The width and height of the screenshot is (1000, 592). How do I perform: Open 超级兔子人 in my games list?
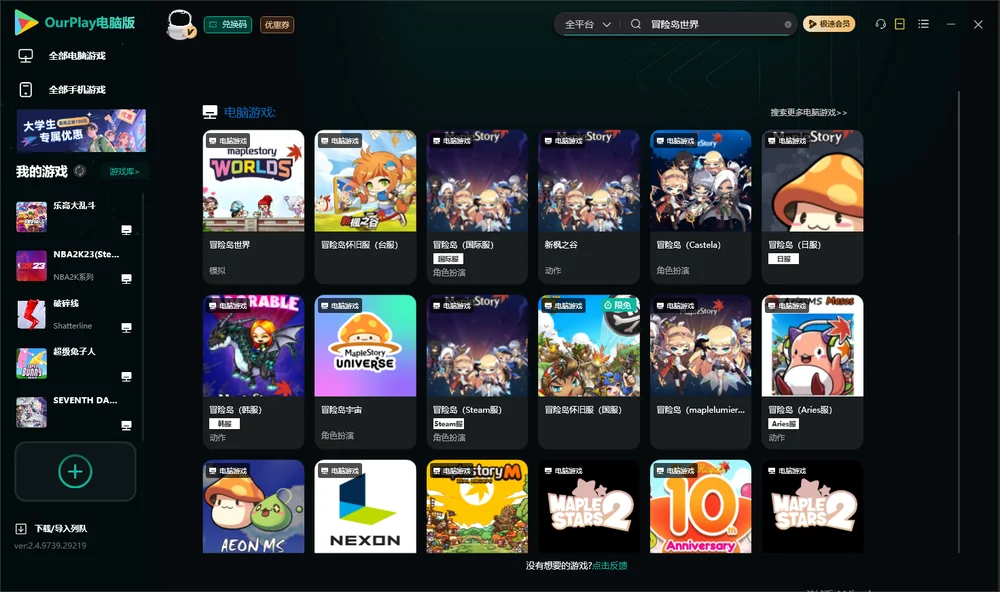(75, 363)
